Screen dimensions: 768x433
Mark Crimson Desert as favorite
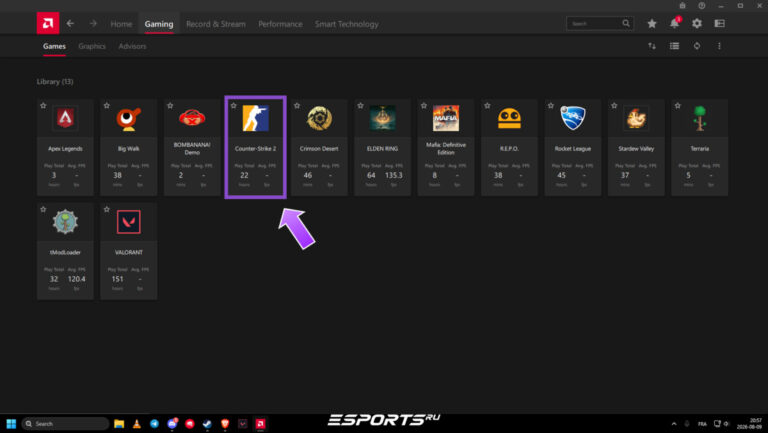pyautogui.click(x=297, y=105)
